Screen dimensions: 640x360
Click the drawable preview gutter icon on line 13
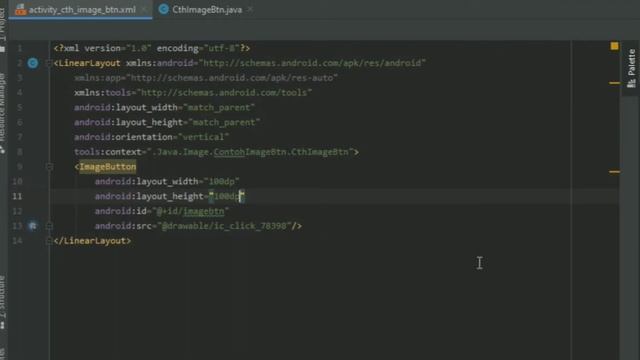33,226
